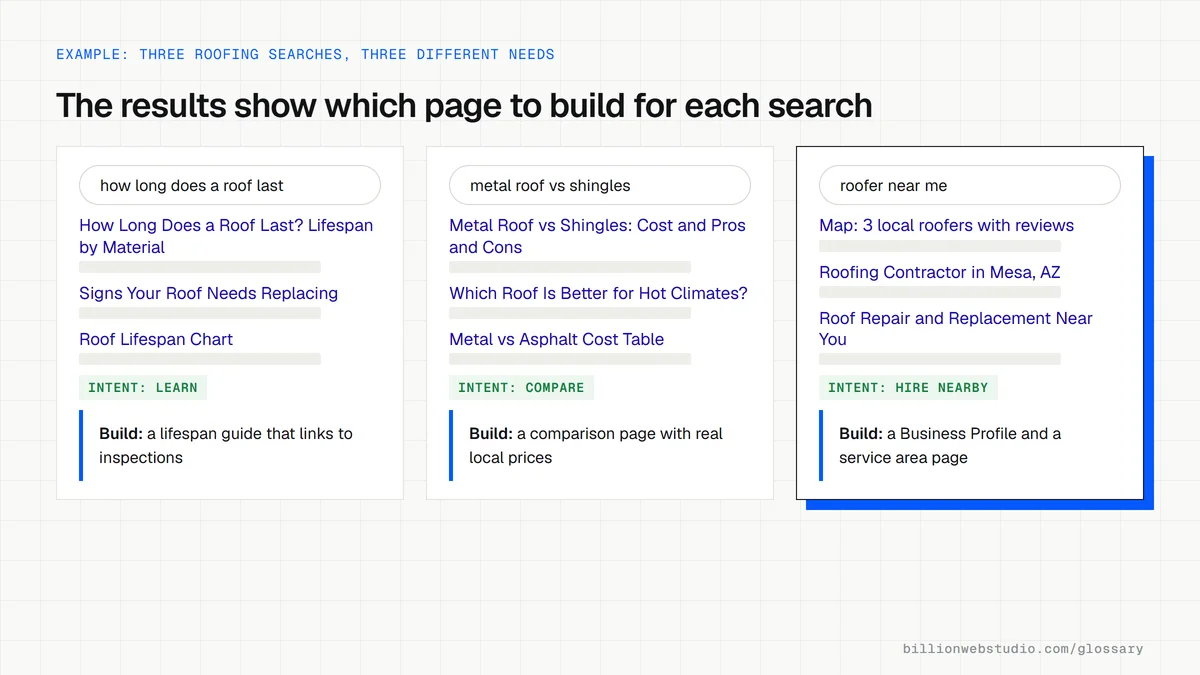The width and height of the screenshot is (1200, 675).
Task: Open 'Metal vs Asphalt Cost Table' result
Action: 557,339
